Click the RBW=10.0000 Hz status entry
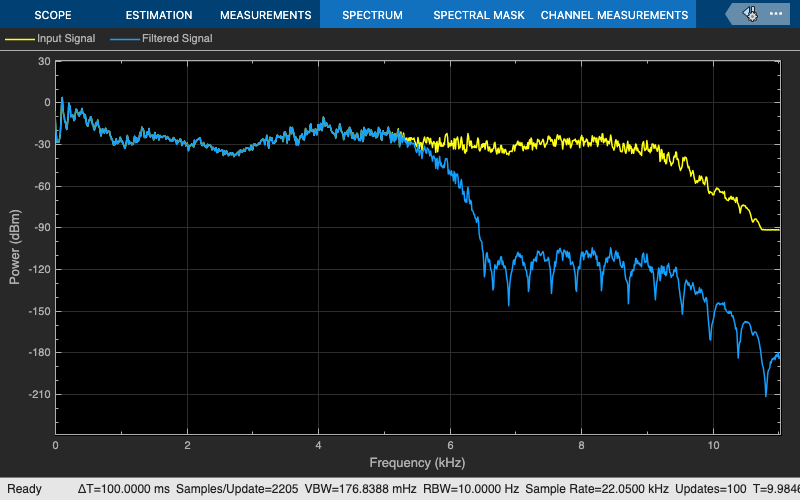The height and width of the screenshot is (500, 800). pos(471,489)
